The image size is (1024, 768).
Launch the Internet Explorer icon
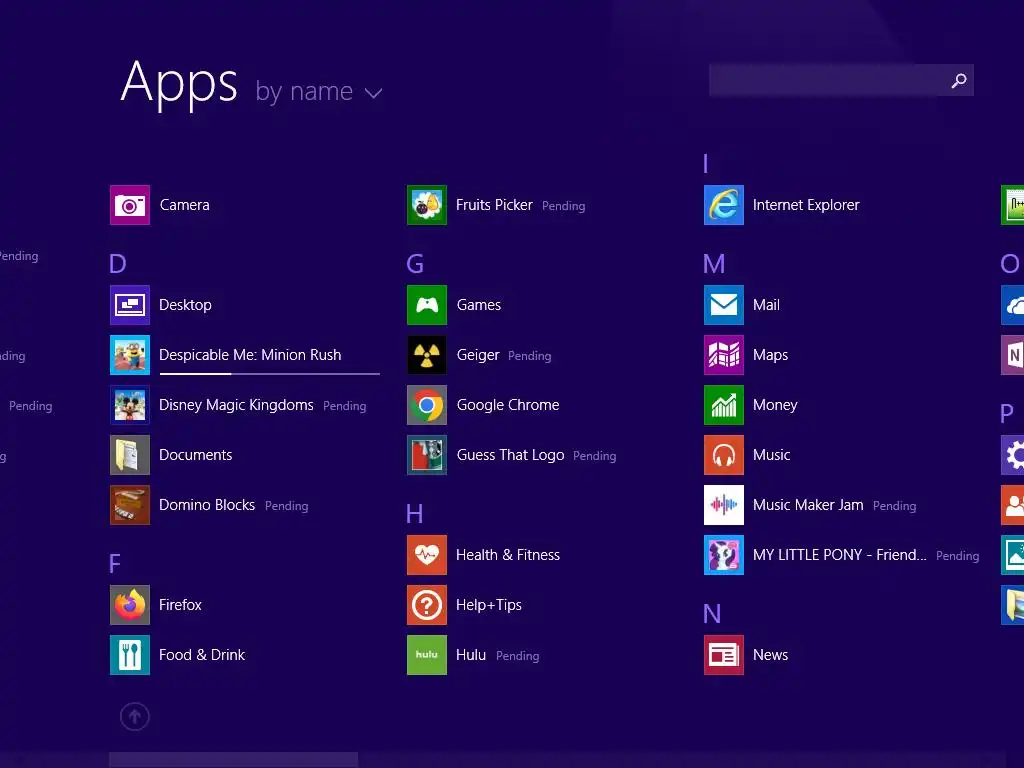724,205
